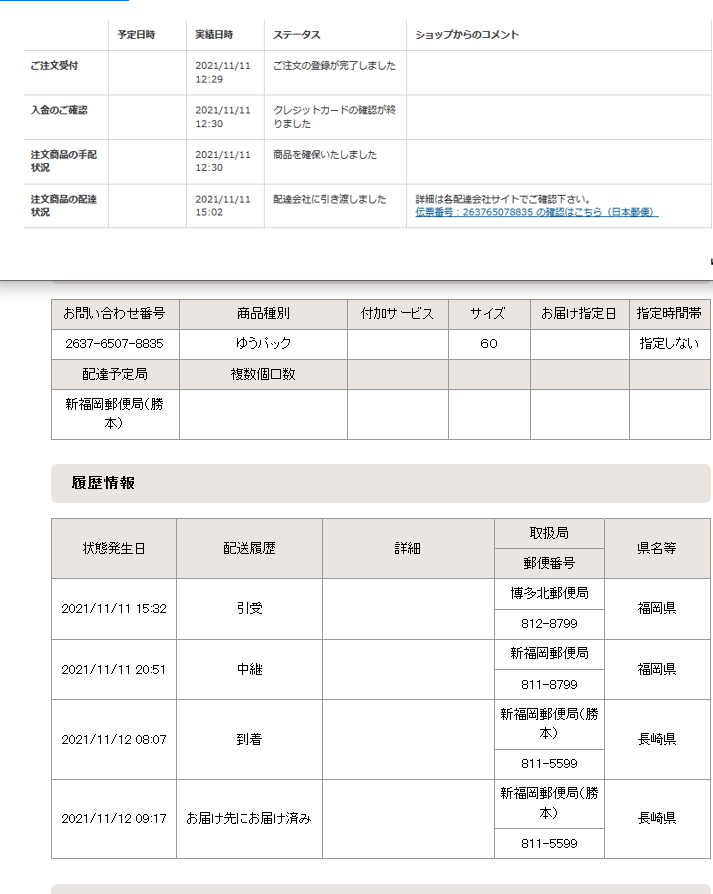The image size is (713, 894).
Task: Select the お届け先にお届け済み status
Action: click(249, 819)
